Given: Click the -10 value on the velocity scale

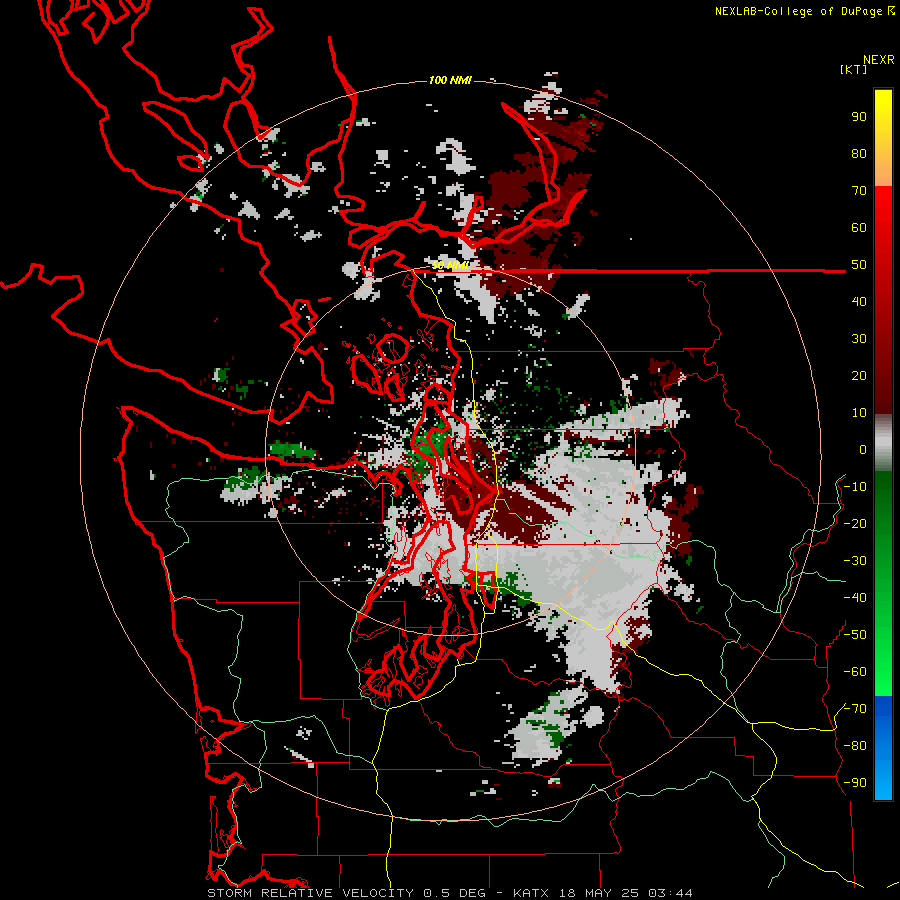Looking at the screenshot, I should (x=855, y=487).
